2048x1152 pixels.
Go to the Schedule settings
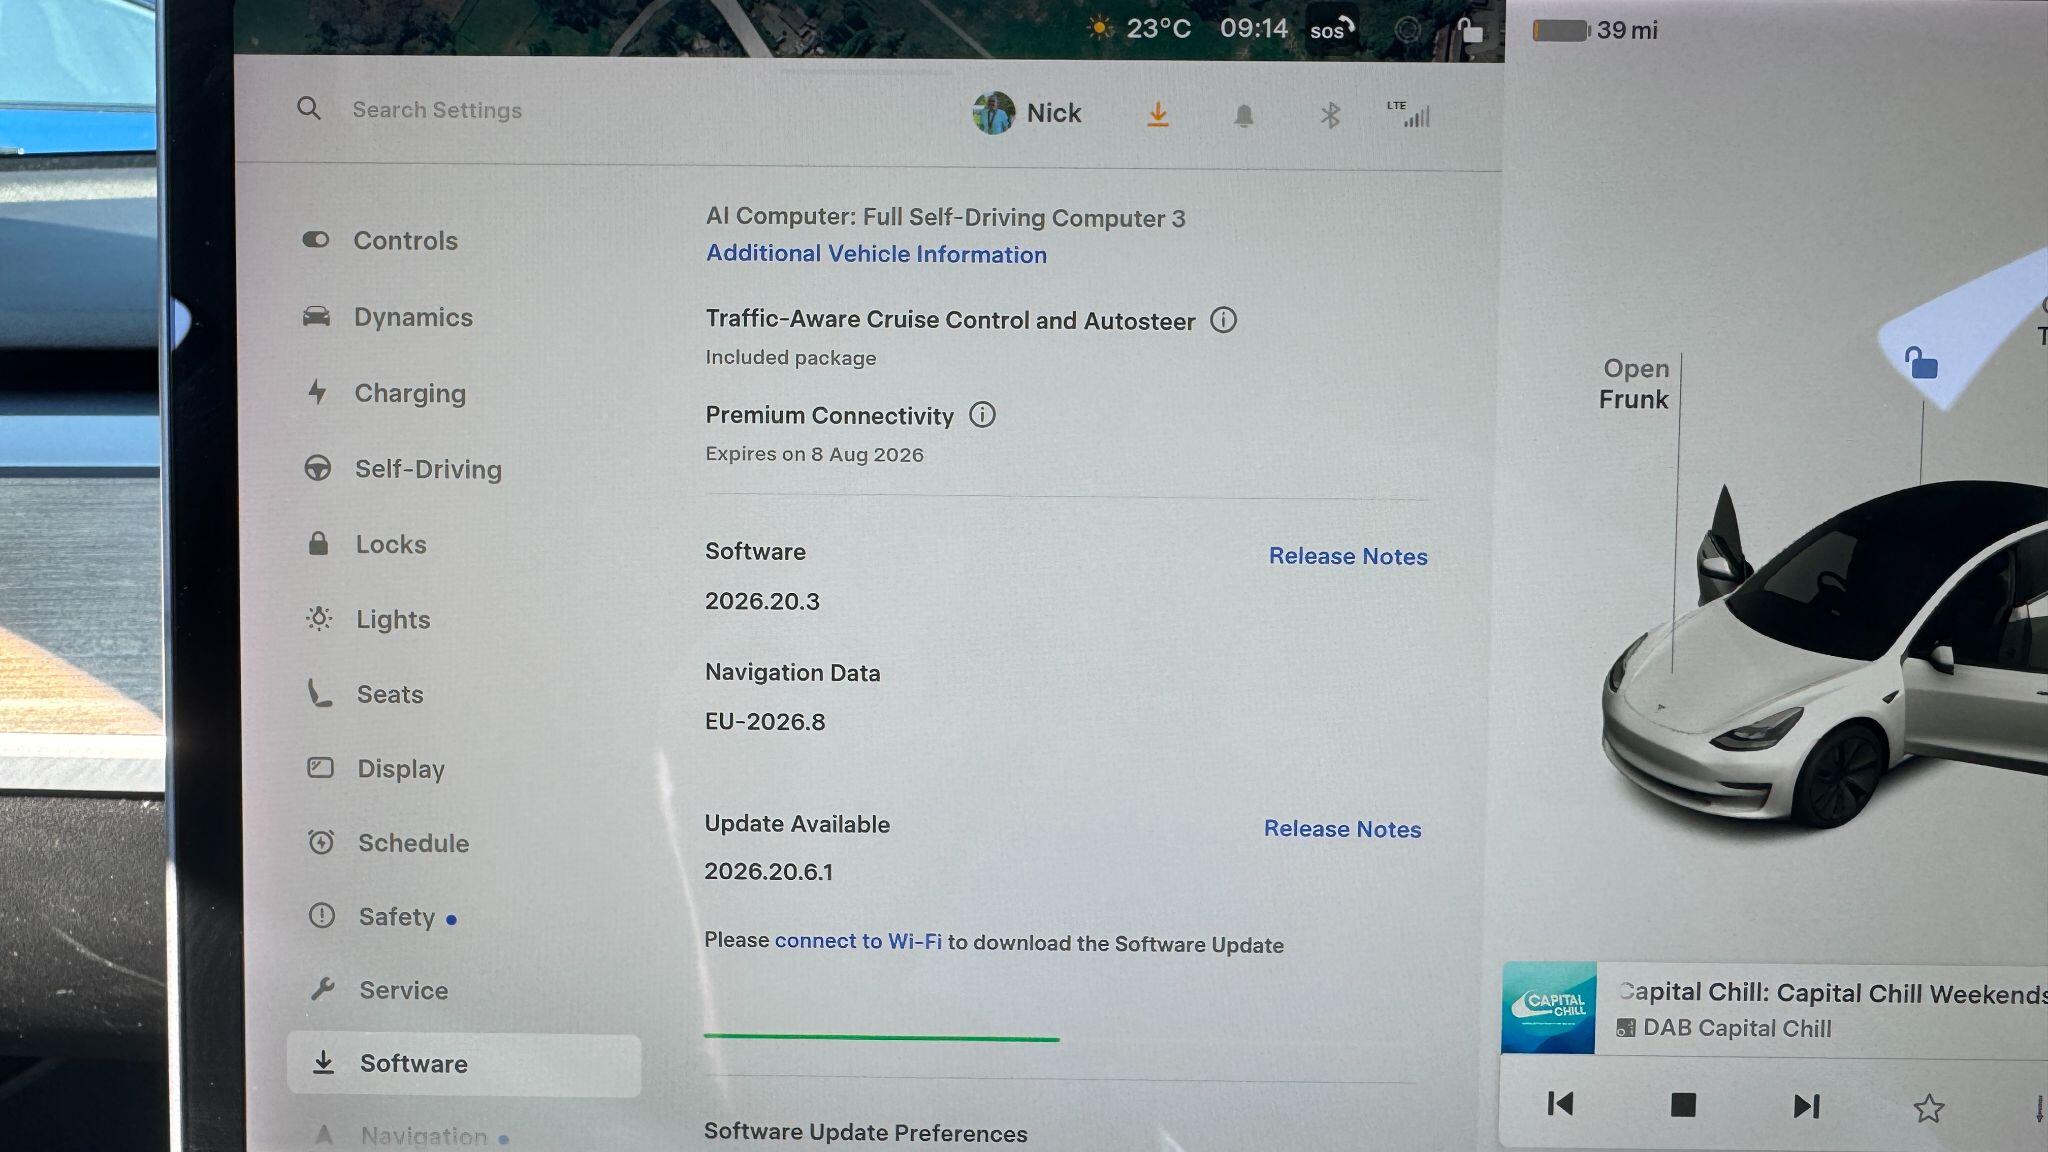388,843
